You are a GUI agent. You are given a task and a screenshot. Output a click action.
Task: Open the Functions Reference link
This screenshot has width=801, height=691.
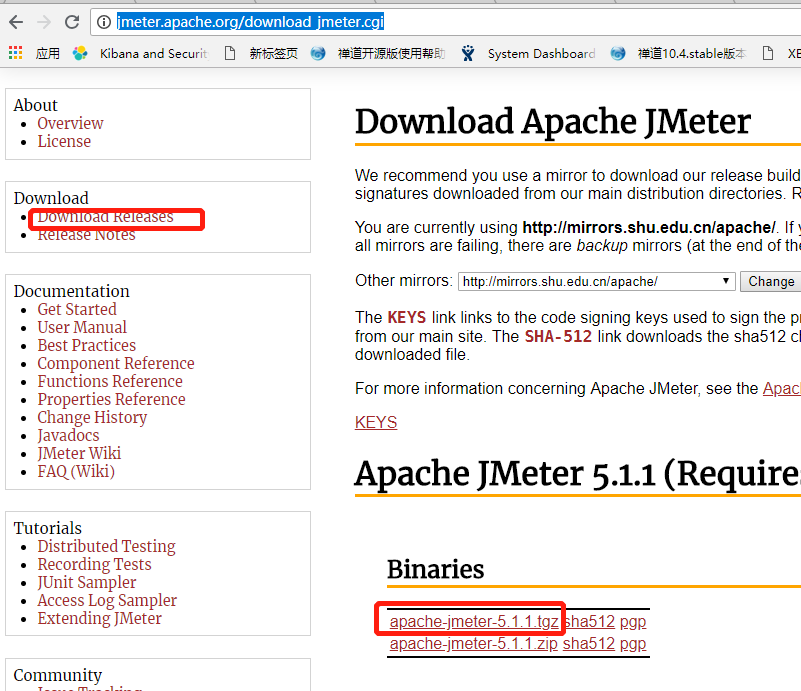110,382
